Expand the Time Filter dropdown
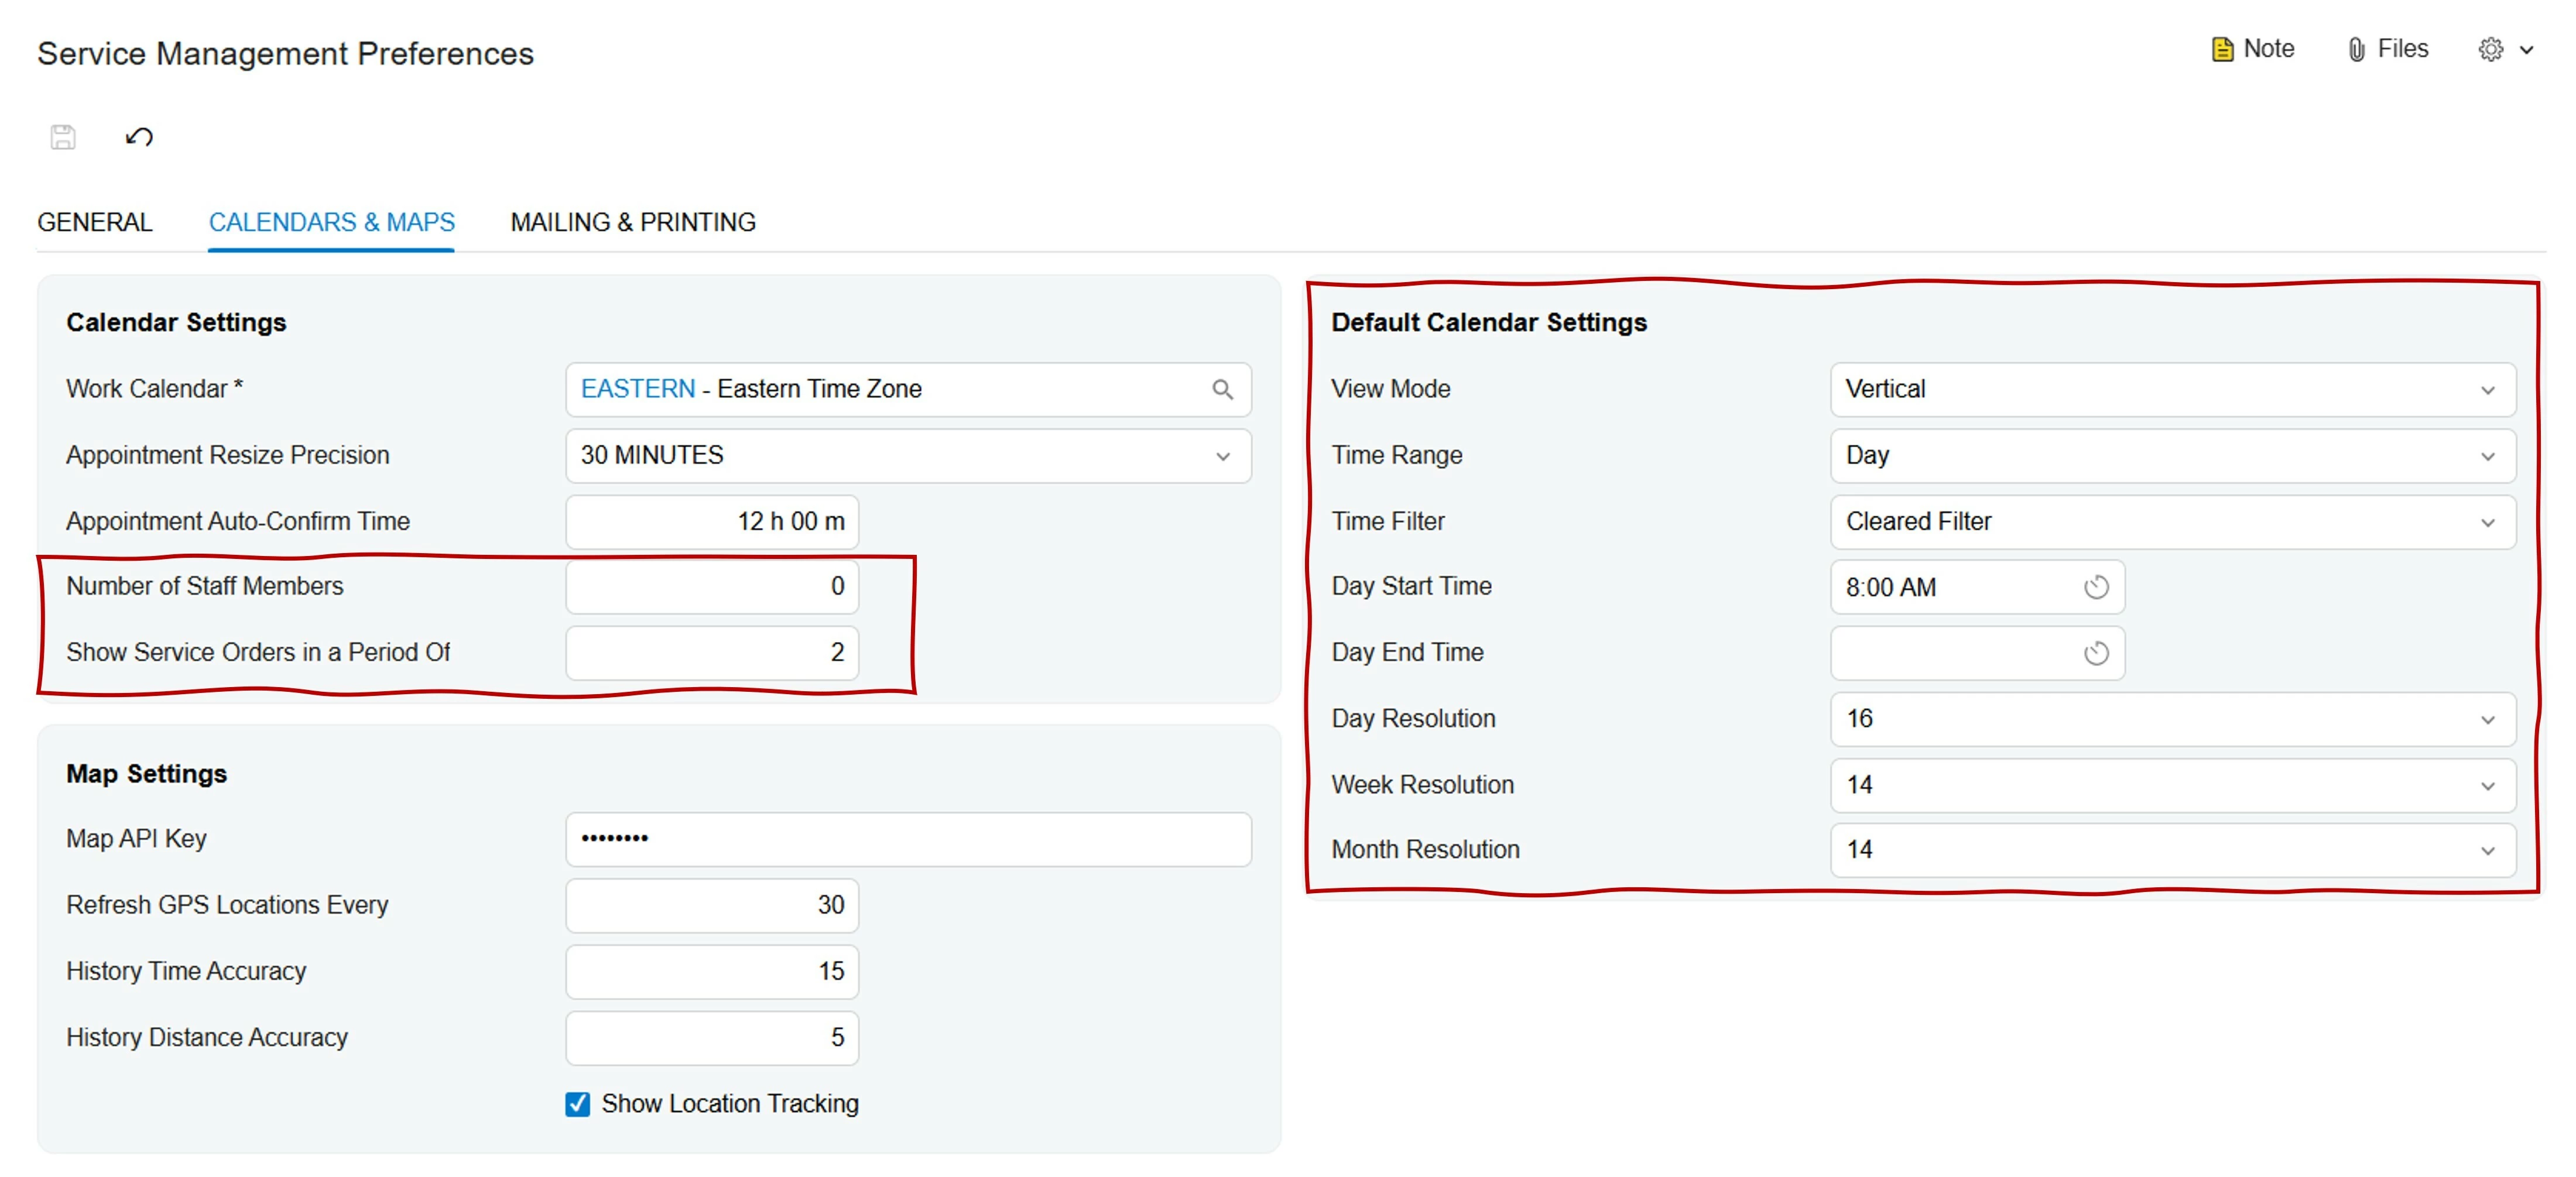2576x1177 pixels. pyautogui.click(x=2487, y=523)
